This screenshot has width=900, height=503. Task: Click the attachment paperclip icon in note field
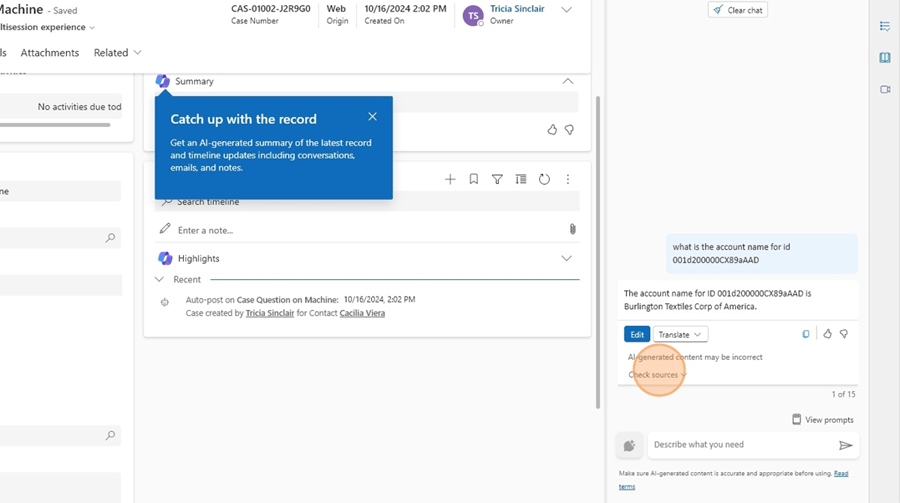(x=572, y=229)
